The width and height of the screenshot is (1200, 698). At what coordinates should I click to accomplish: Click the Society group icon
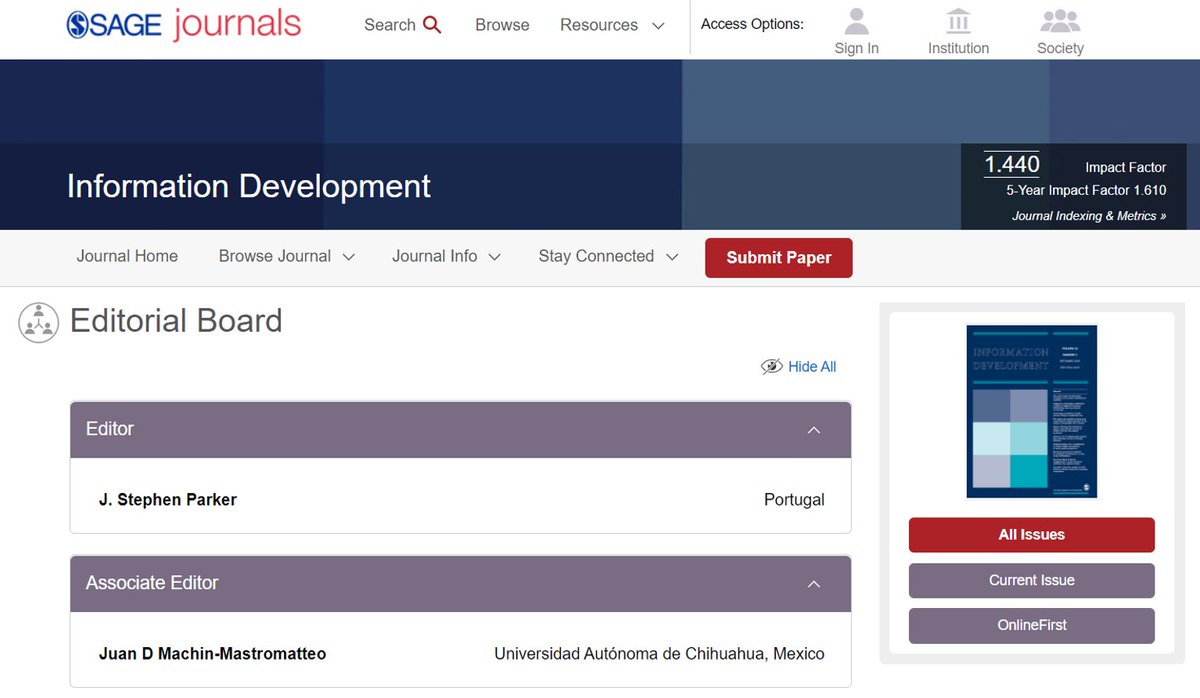1060,21
